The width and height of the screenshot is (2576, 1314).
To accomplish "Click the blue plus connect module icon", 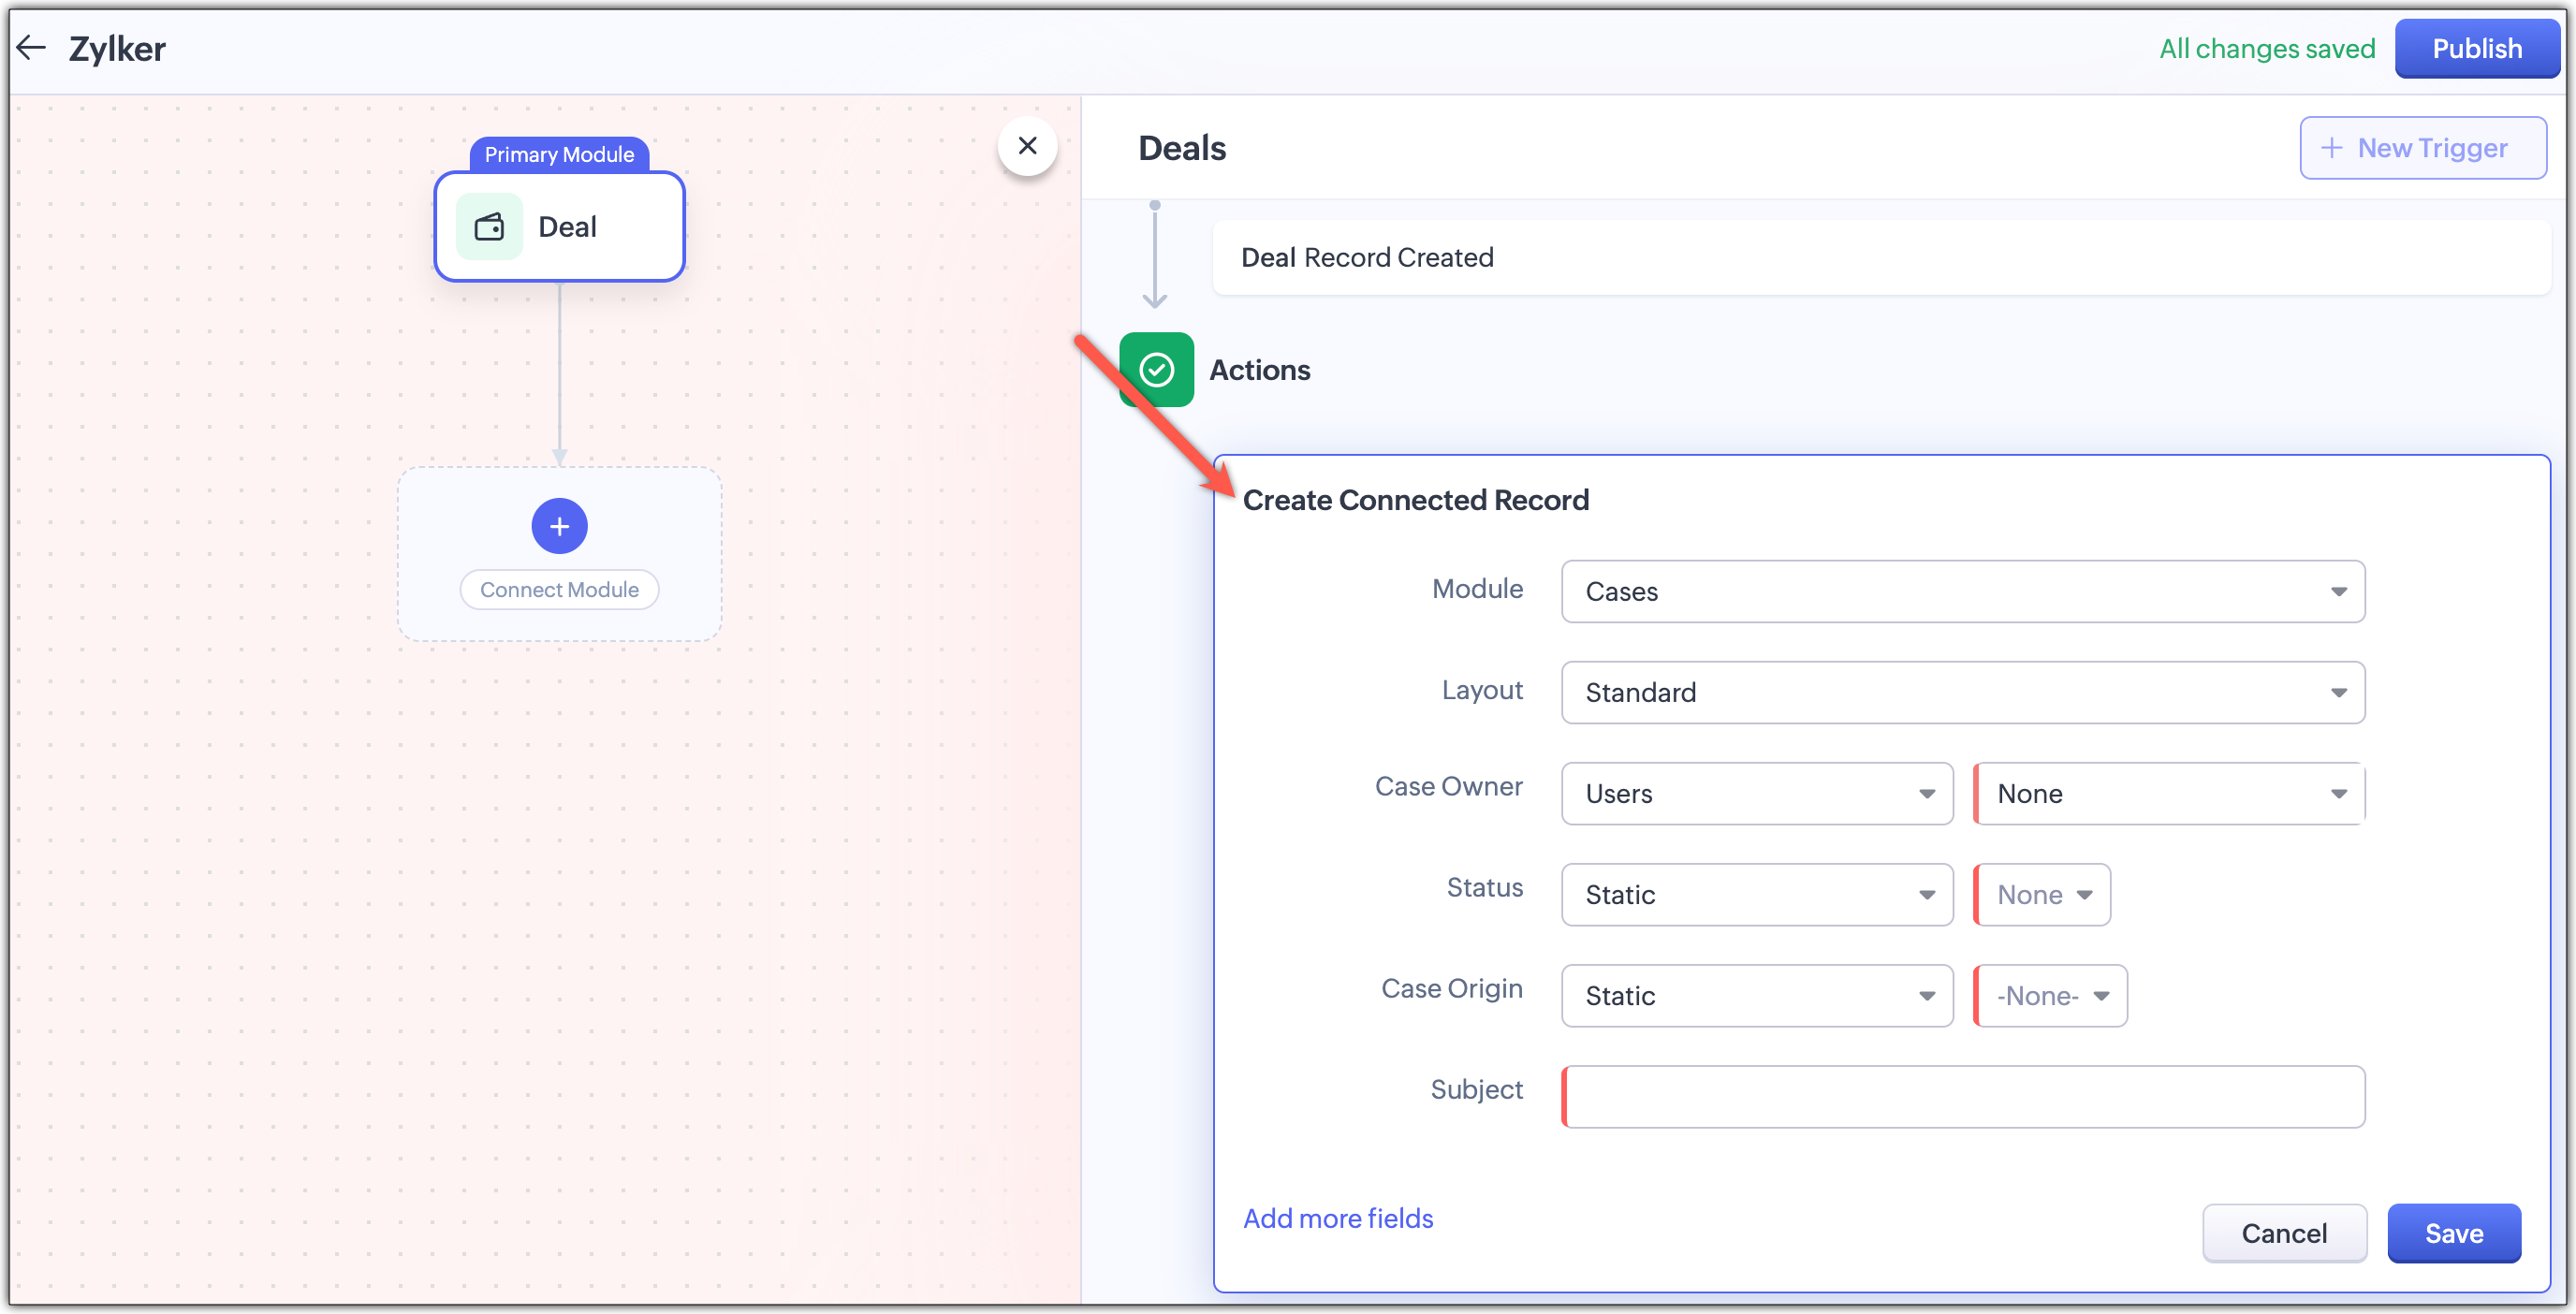I will click(559, 526).
